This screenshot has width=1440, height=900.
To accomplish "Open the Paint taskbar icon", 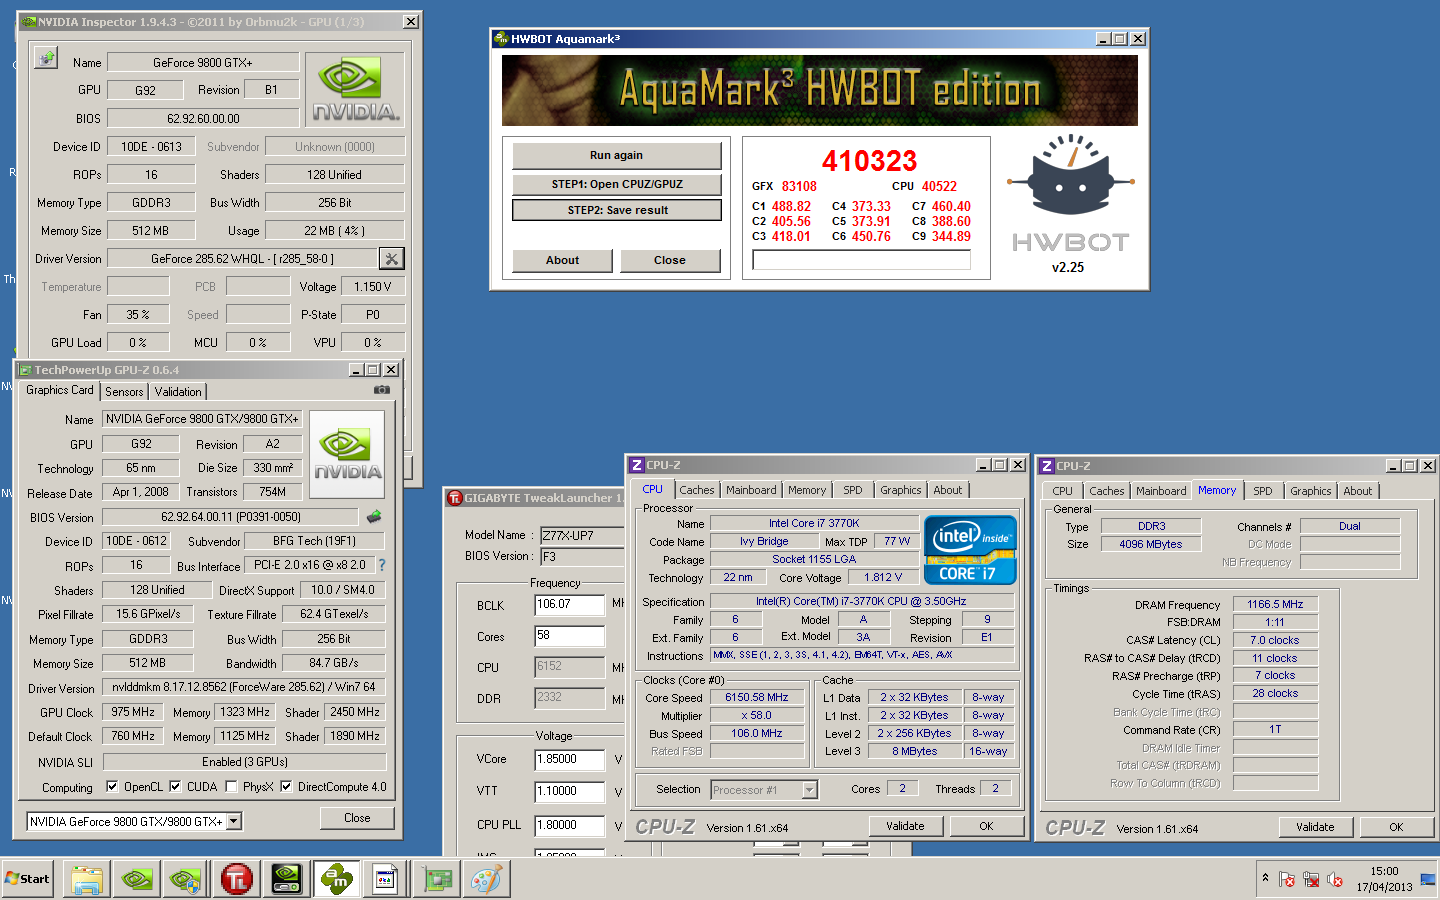I will click(x=487, y=879).
